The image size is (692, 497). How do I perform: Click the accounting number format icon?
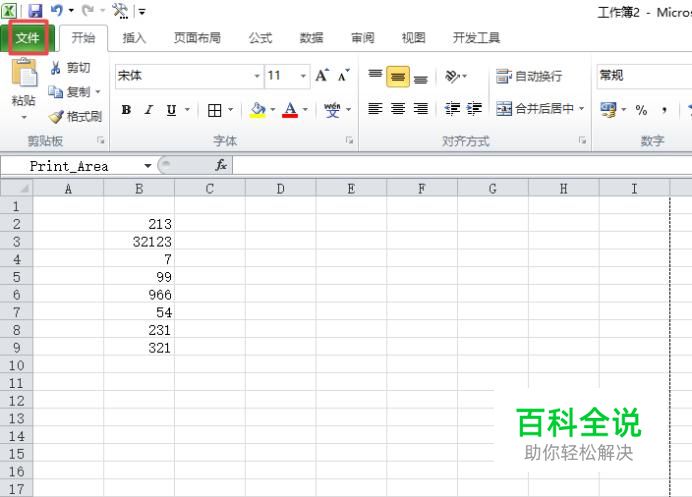[608, 109]
